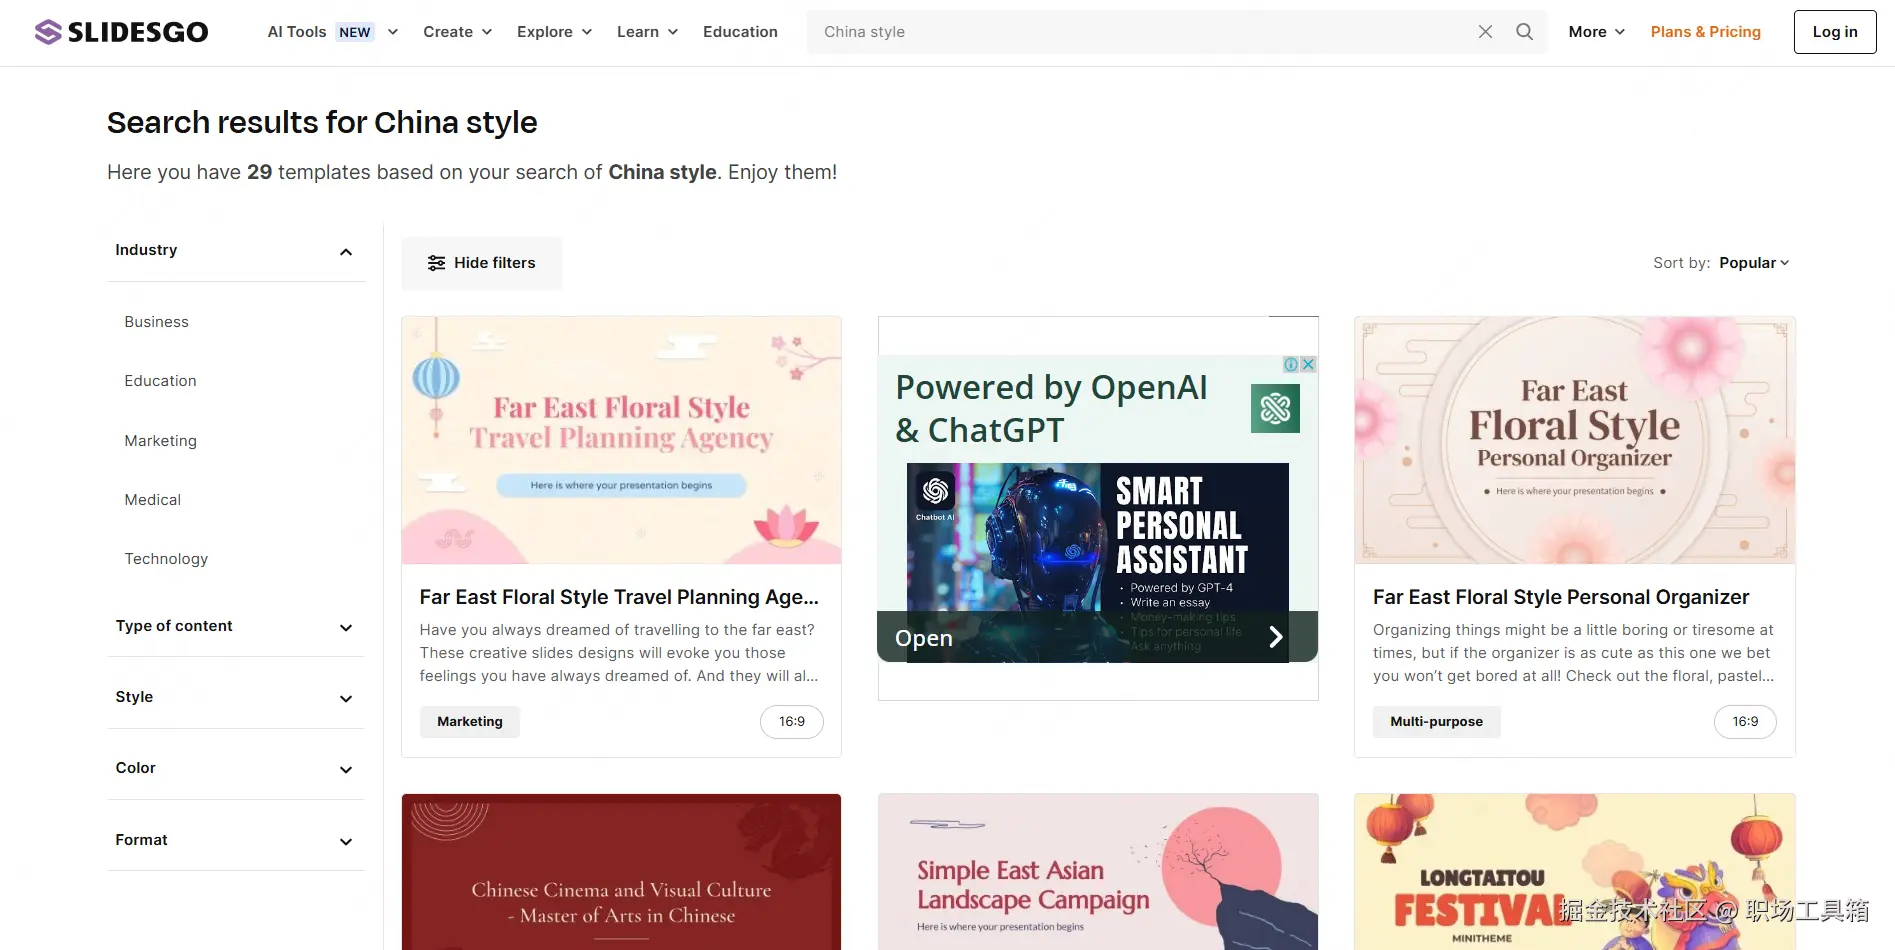Change sort order from Popular

1754,263
